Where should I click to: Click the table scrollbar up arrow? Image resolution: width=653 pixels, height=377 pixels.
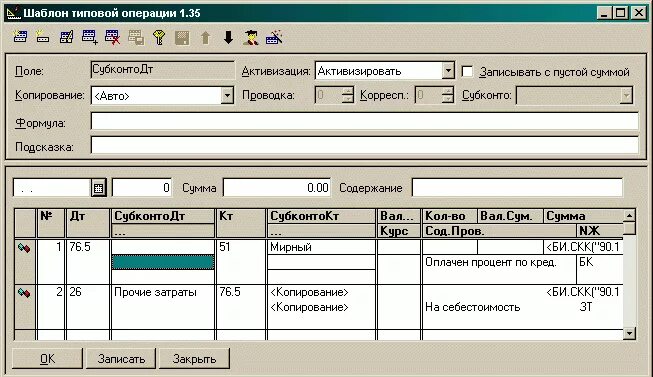tap(629, 216)
